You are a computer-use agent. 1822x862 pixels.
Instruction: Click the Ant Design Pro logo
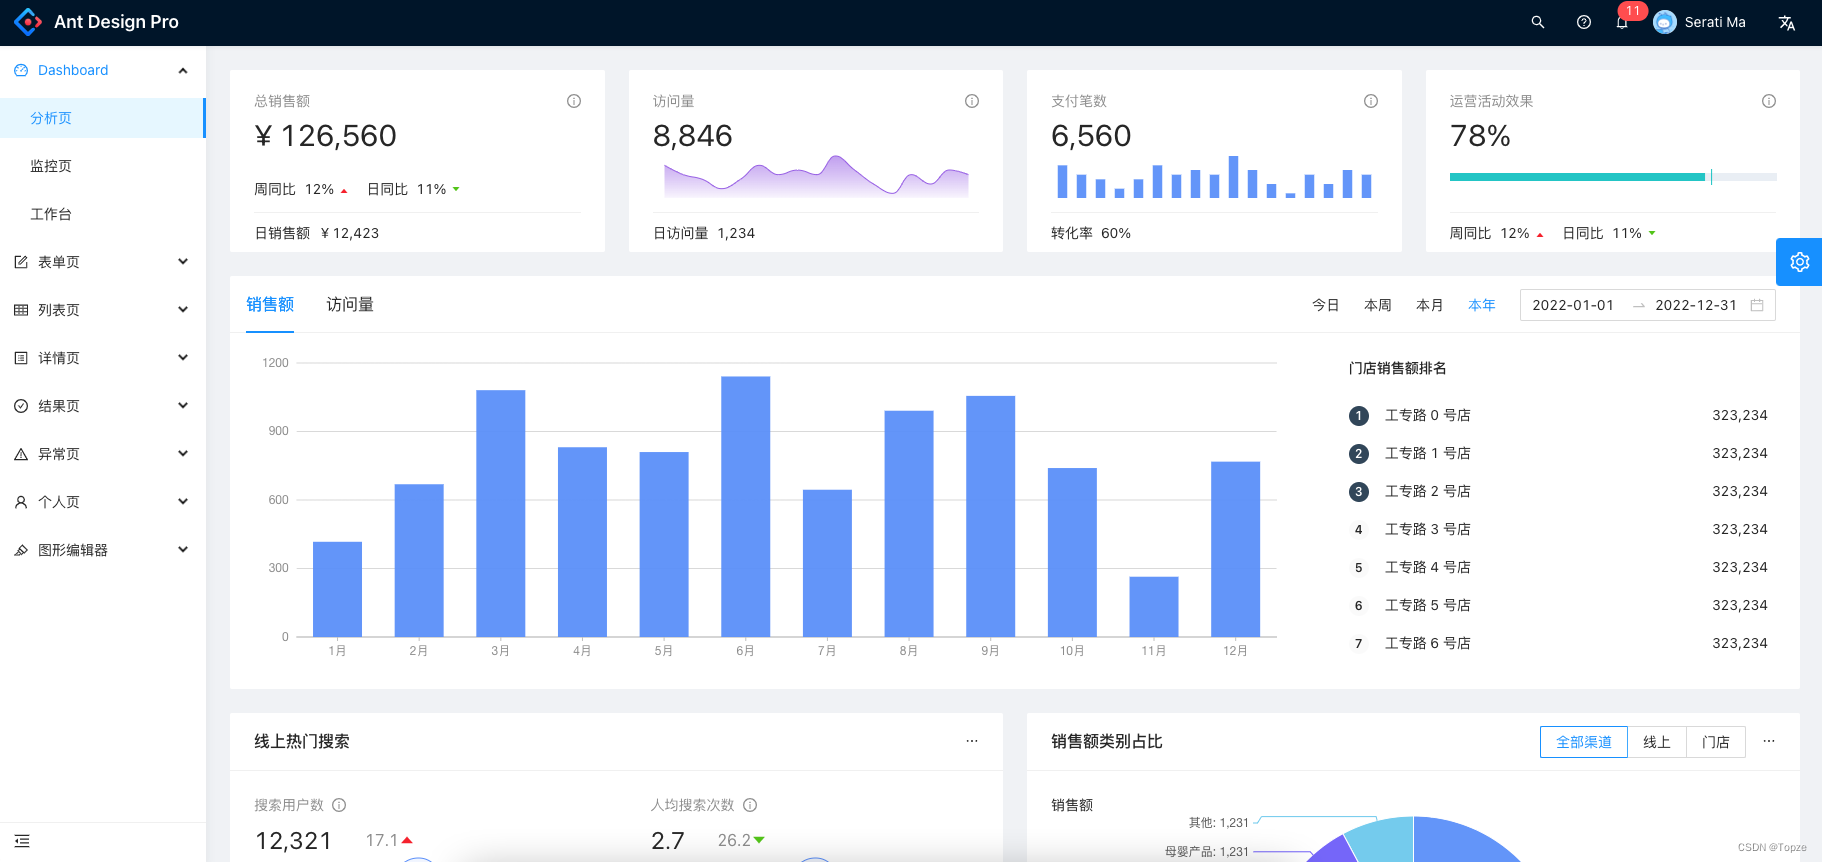(28, 22)
